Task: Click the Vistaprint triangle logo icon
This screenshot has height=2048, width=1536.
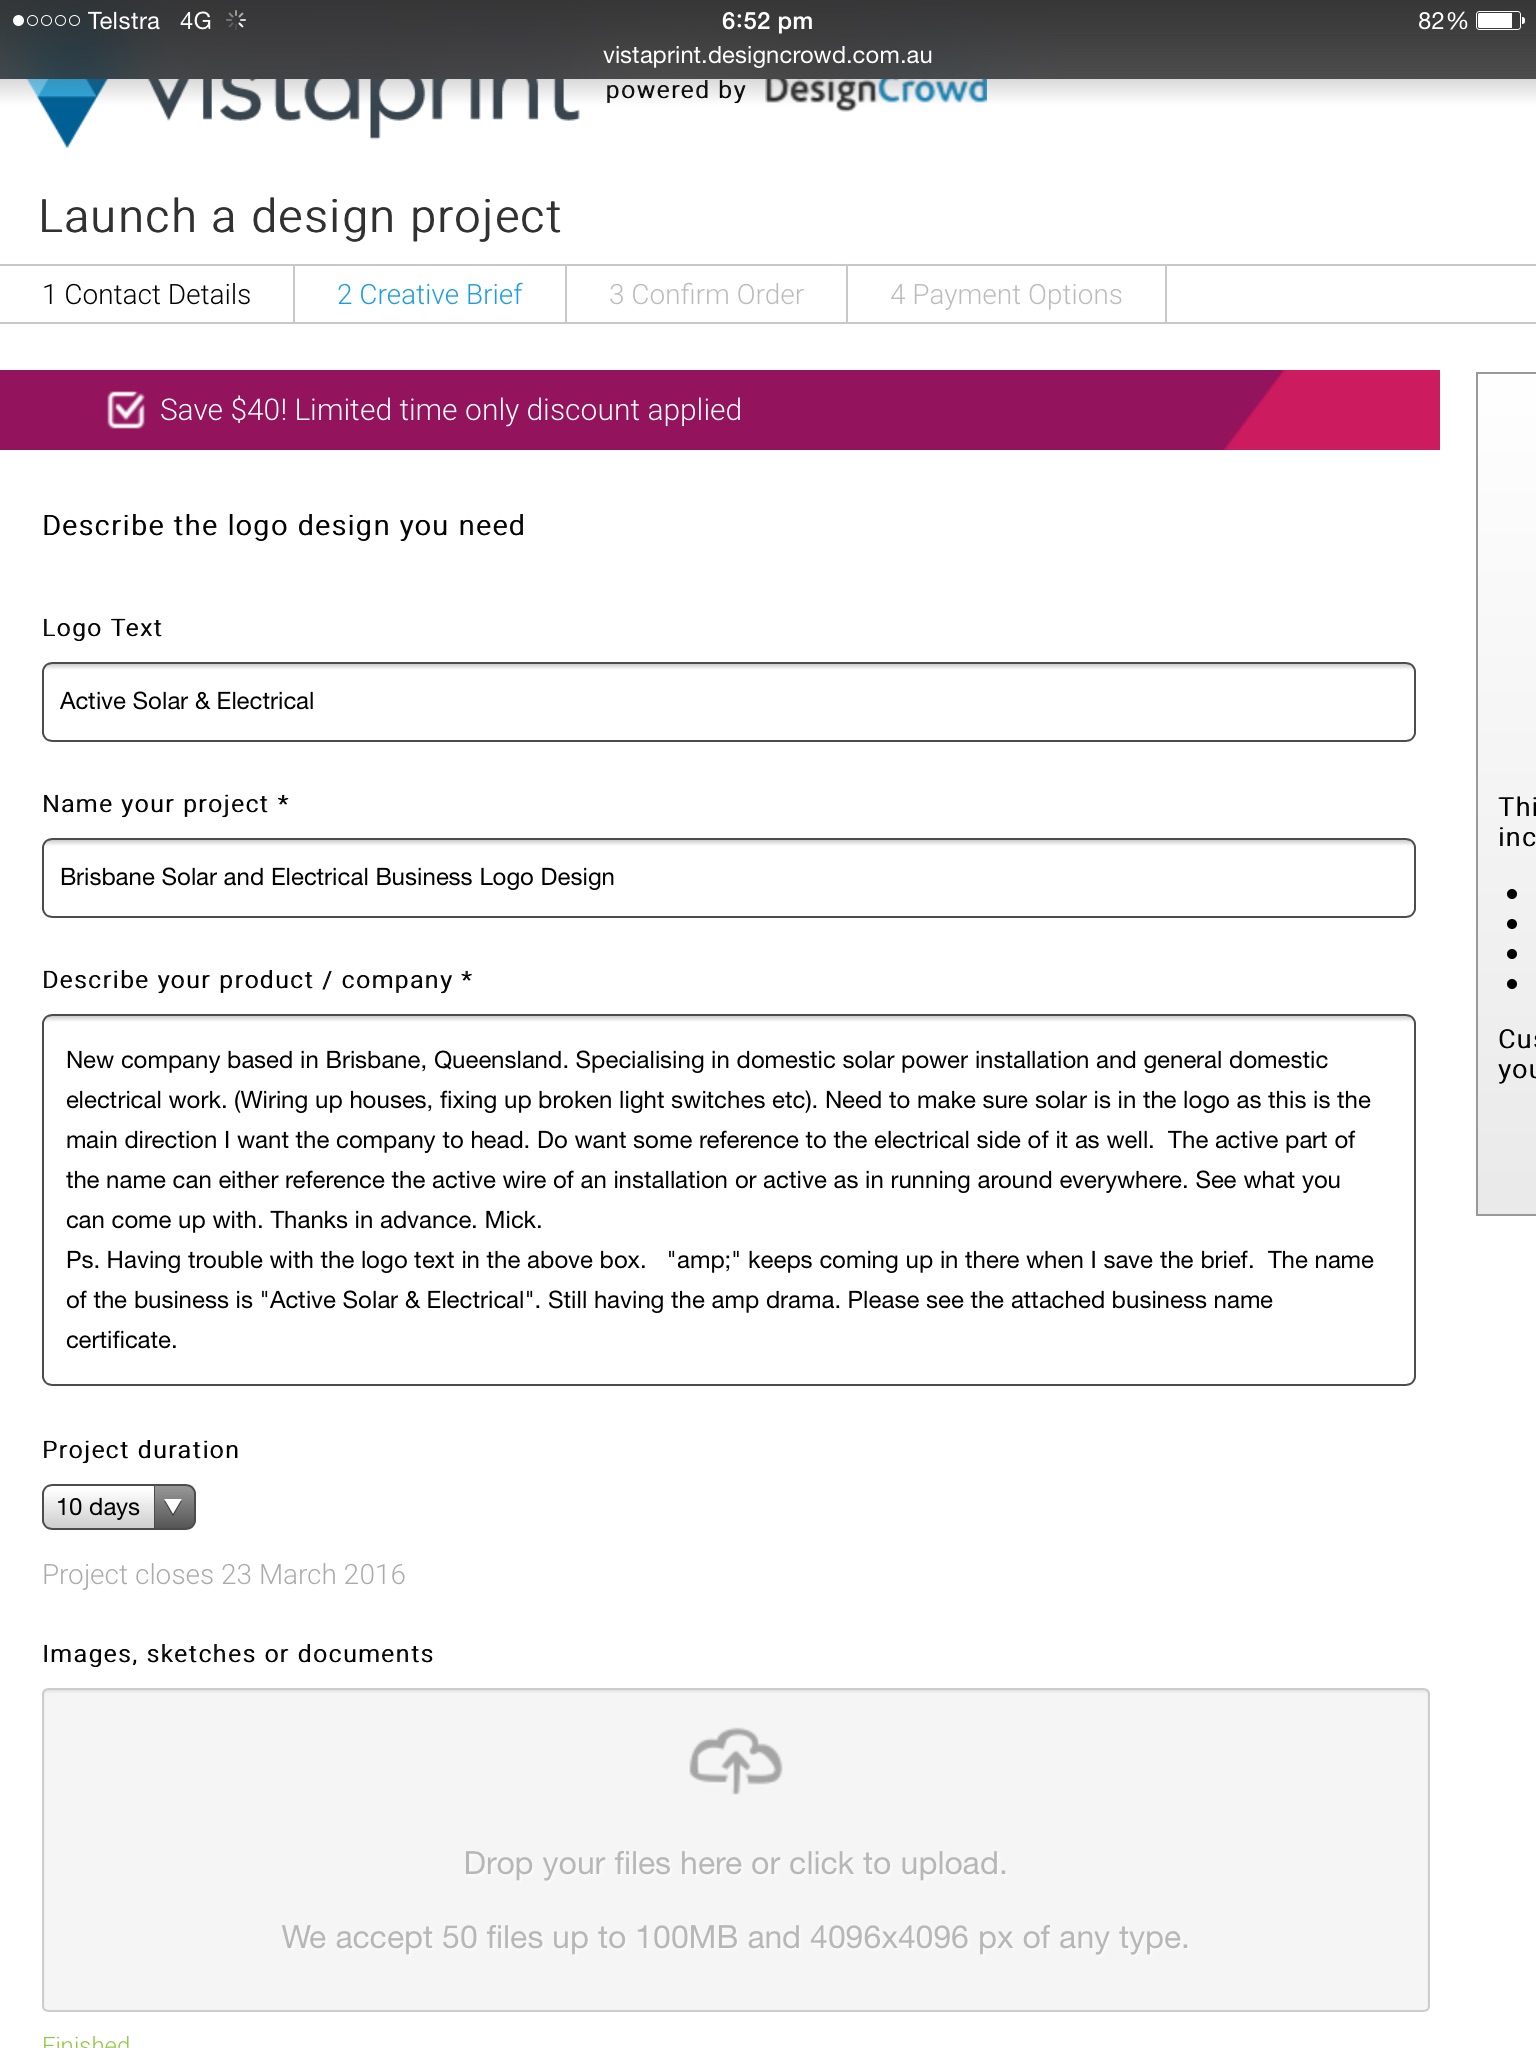Action: tap(66, 112)
